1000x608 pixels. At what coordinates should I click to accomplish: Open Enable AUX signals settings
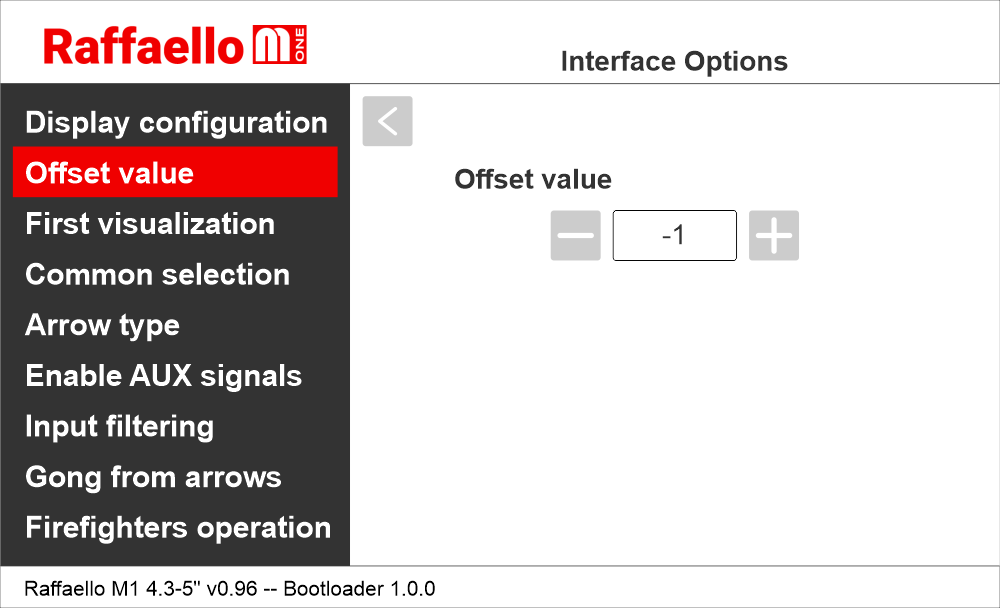coord(163,376)
